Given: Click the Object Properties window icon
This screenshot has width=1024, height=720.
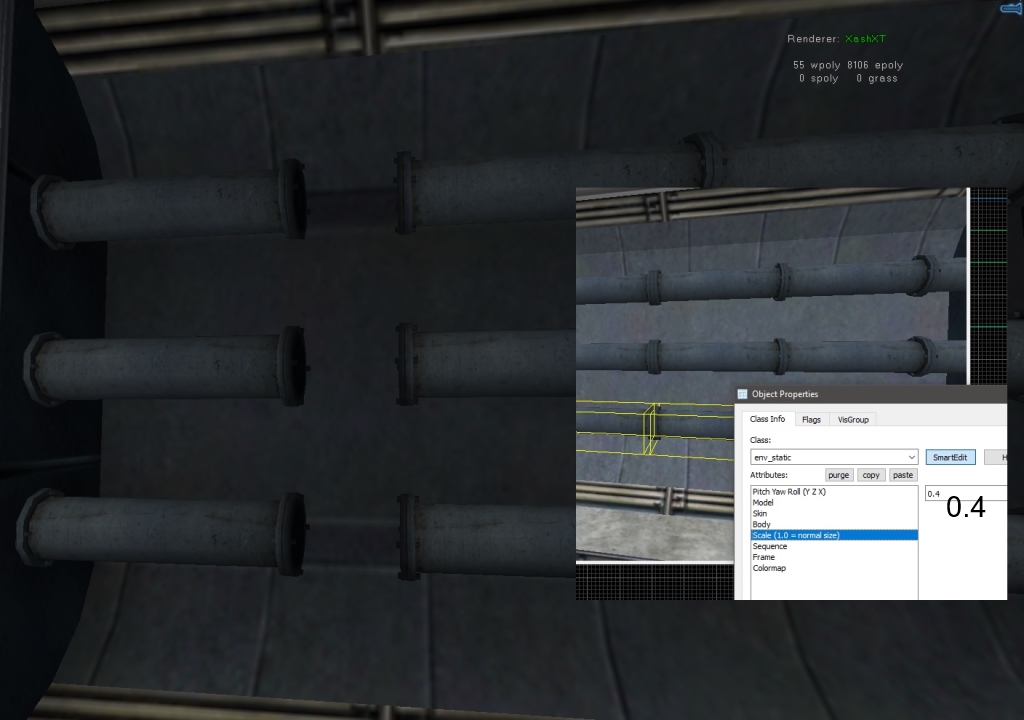Looking at the screenshot, I should pyautogui.click(x=743, y=394).
